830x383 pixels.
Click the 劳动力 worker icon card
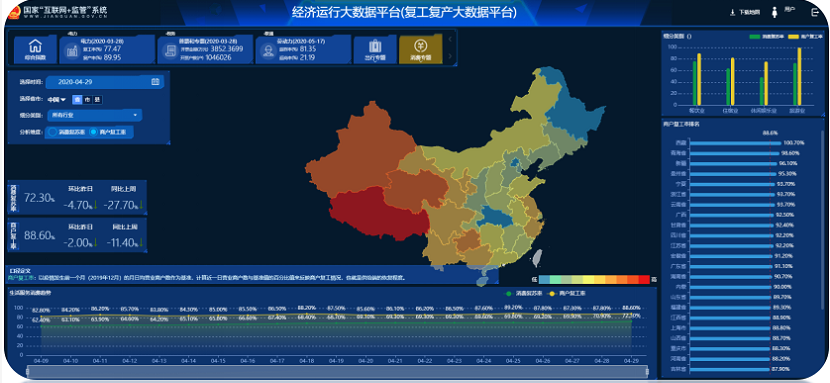303,50
